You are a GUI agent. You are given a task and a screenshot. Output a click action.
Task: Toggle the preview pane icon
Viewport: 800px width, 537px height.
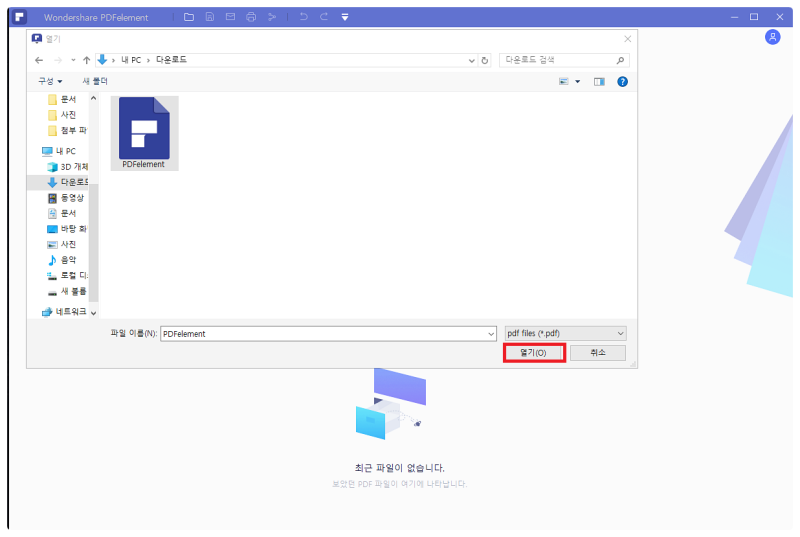pos(599,82)
